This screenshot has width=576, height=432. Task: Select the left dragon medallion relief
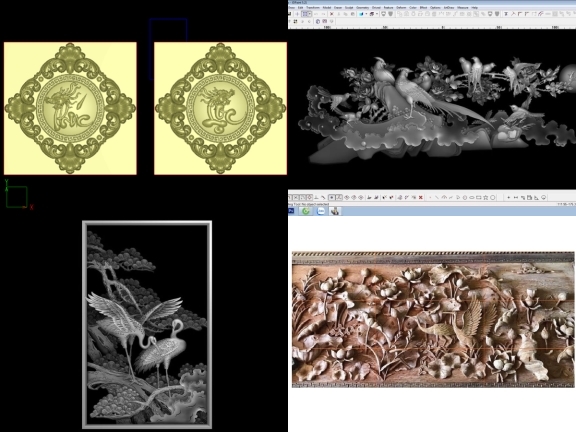pyautogui.click(x=70, y=108)
